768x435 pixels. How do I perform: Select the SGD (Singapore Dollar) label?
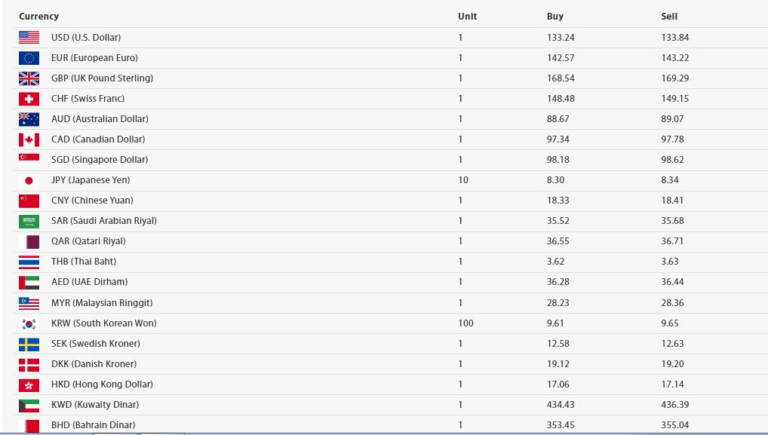coord(97,160)
